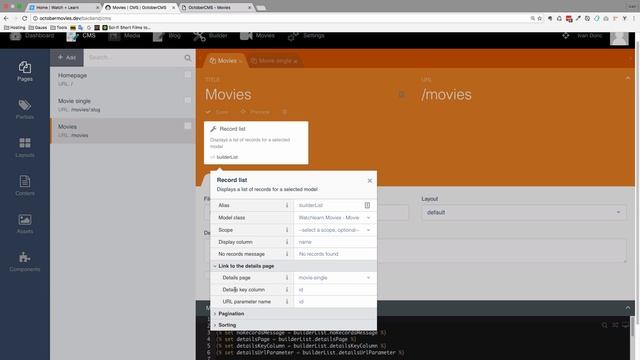Go to Dashboard in top navigation

[x=32, y=36]
